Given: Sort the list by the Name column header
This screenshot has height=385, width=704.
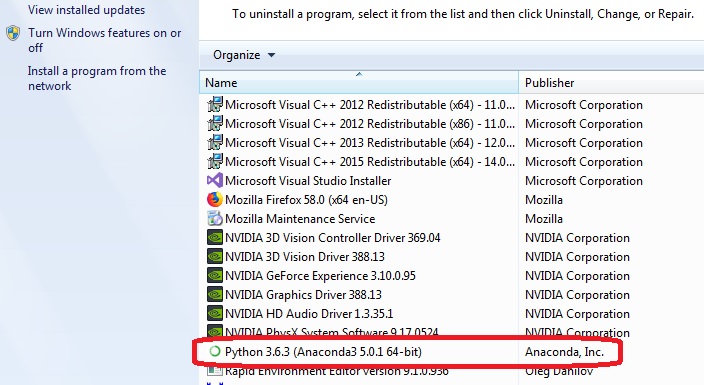Looking at the screenshot, I should 359,83.
